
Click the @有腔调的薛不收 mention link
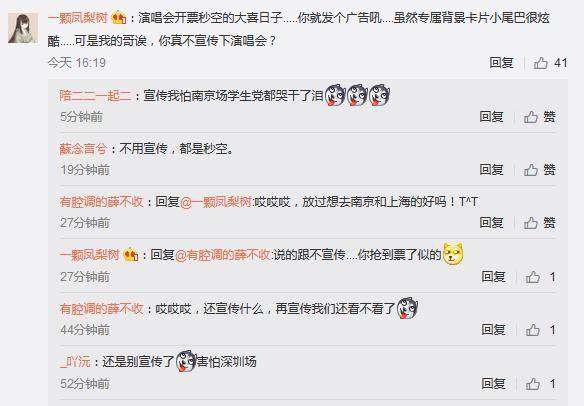coord(223,255)
